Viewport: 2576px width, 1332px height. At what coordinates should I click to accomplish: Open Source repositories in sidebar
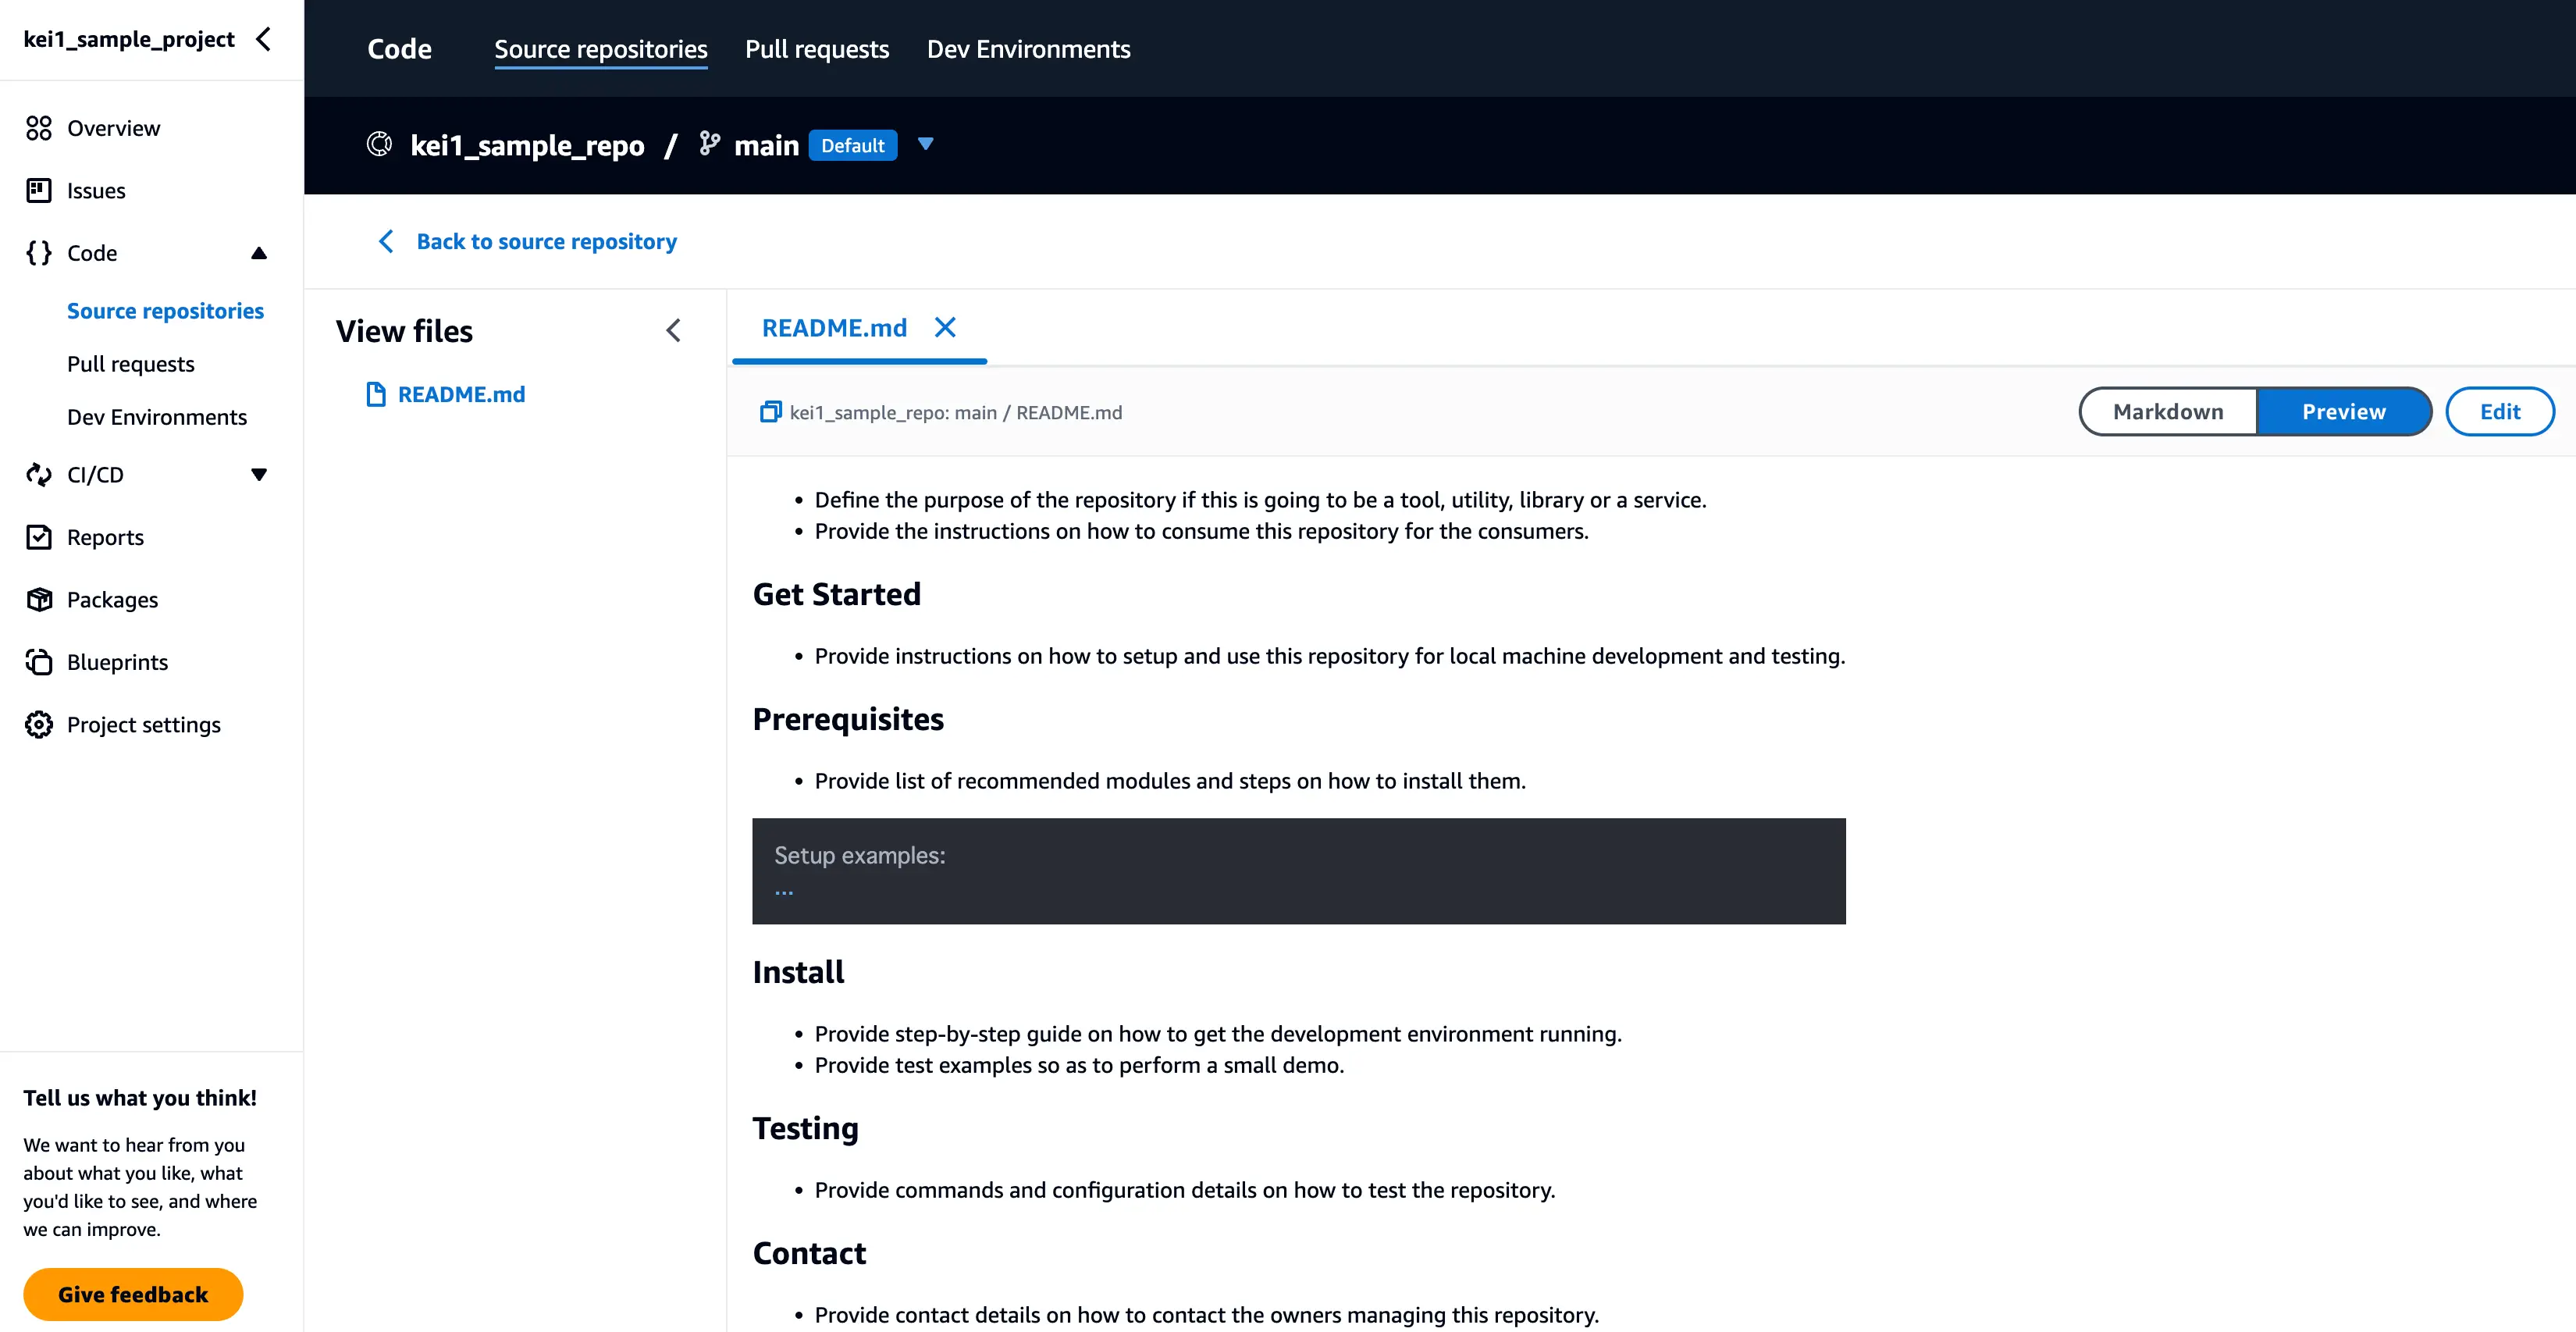(x=165, y=311)
